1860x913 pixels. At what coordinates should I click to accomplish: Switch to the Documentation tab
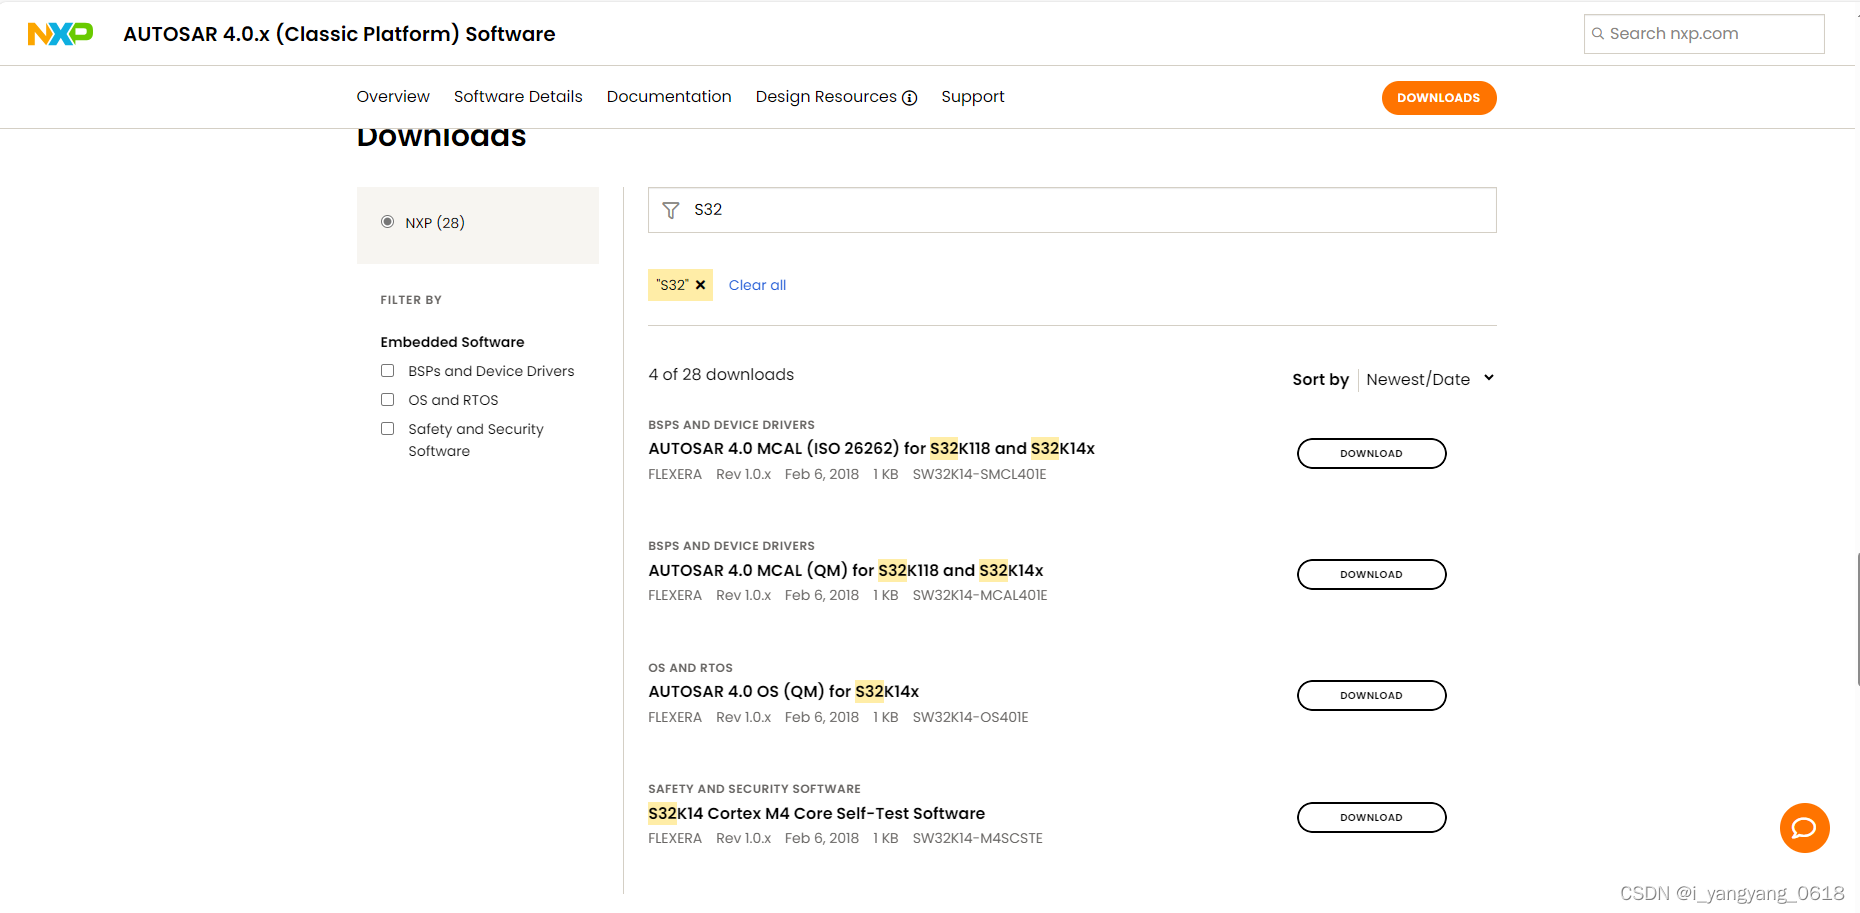pyautogui.click(x=669, y=97)
